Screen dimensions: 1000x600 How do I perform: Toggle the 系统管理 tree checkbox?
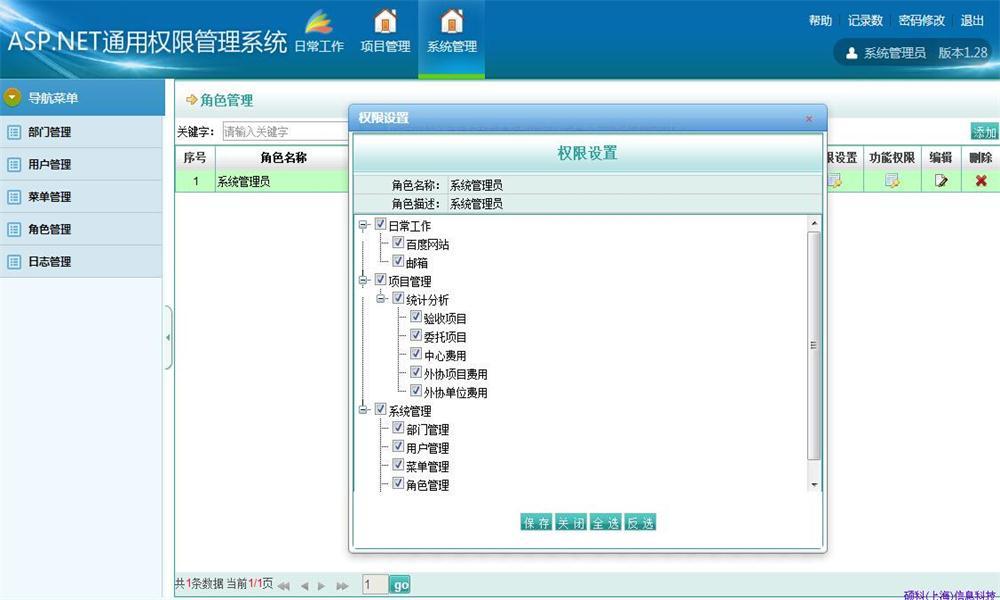[x=381, y=409]
